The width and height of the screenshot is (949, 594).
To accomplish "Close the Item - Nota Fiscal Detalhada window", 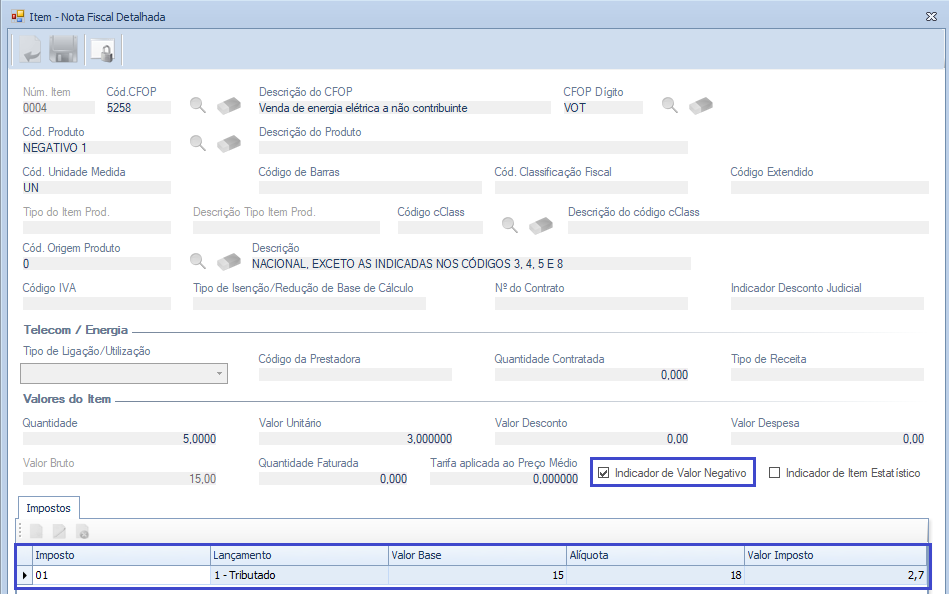I will point(931,16).
